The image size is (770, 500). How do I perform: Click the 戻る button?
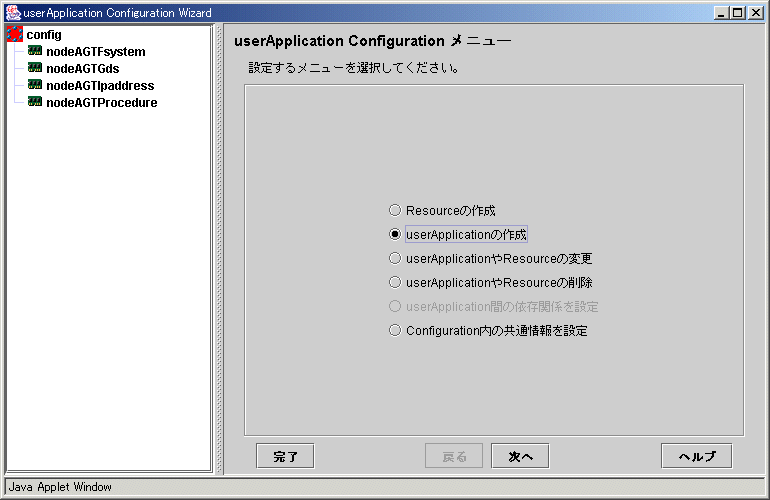point(454,456)
